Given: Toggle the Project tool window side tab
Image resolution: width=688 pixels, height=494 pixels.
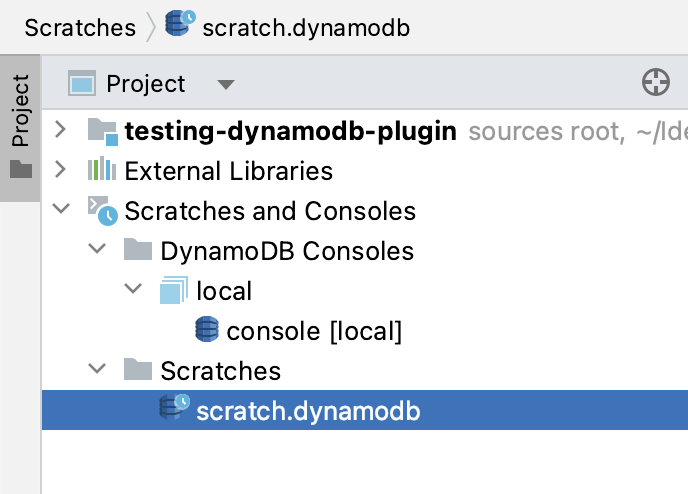Looking at the screenshot, I should pos(20,125).
